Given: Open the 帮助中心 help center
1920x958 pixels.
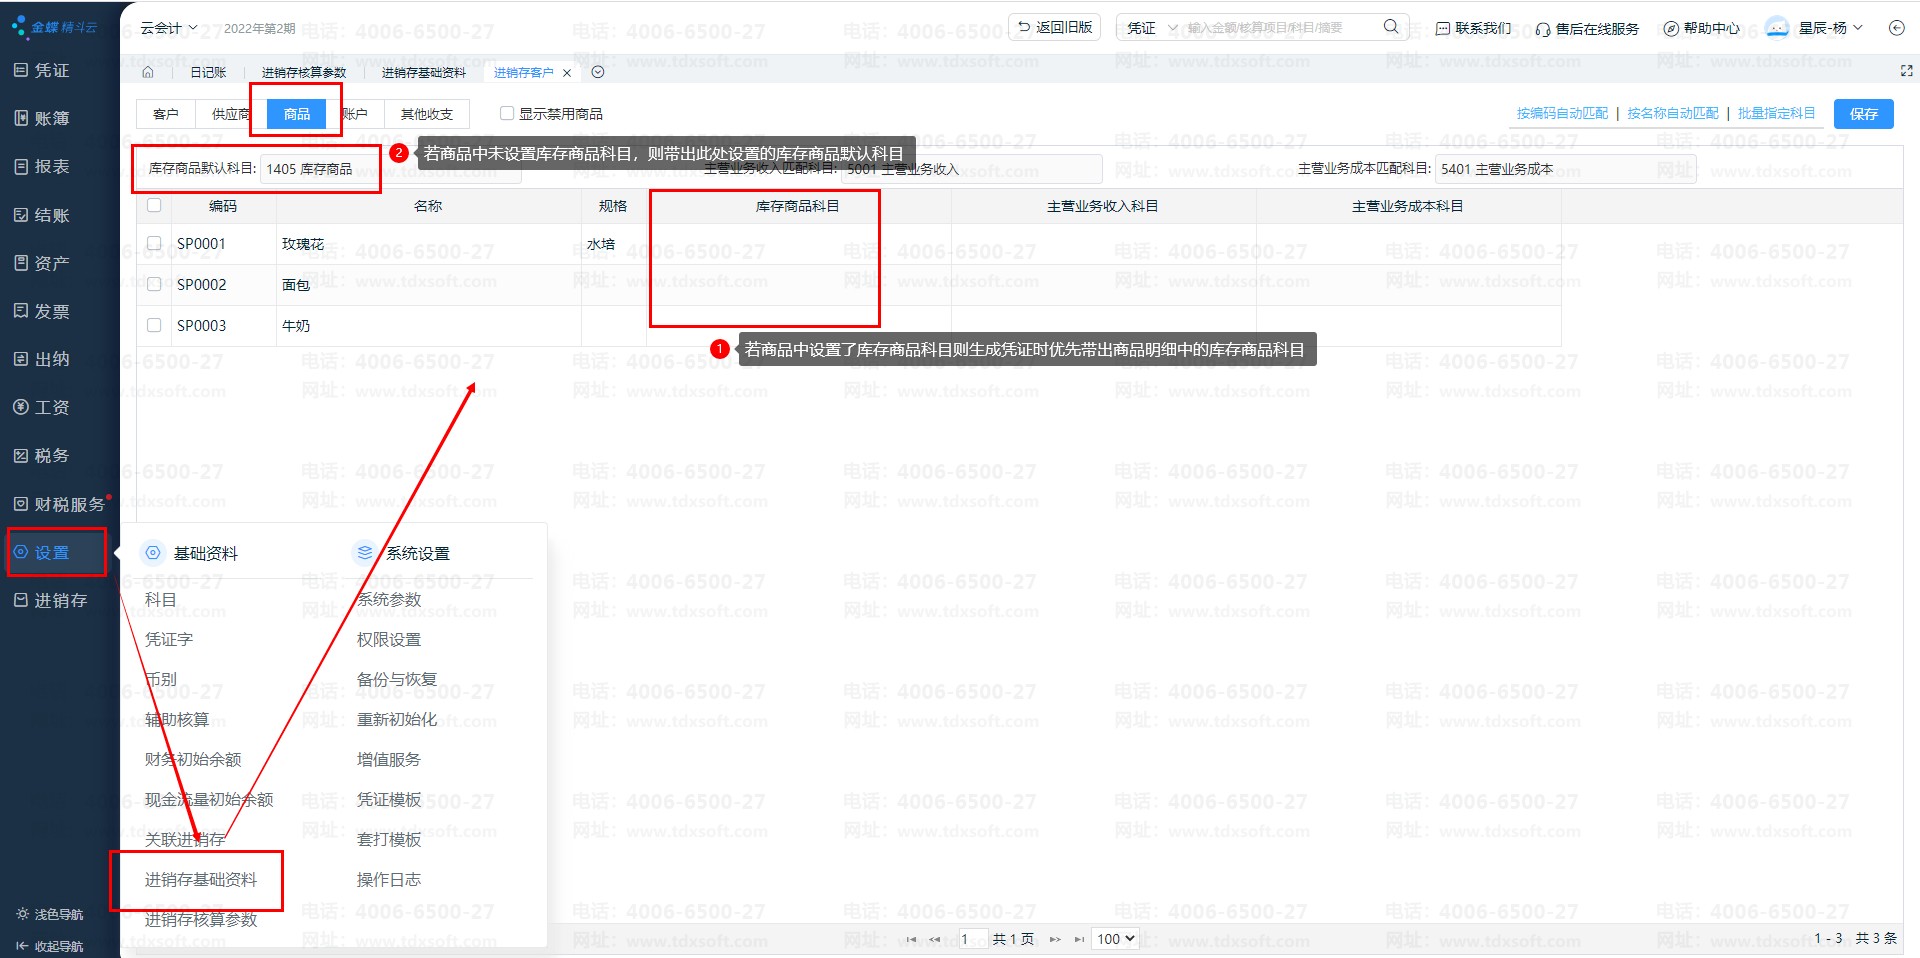Looking at the screenshot, I should tap(1701, 28).
